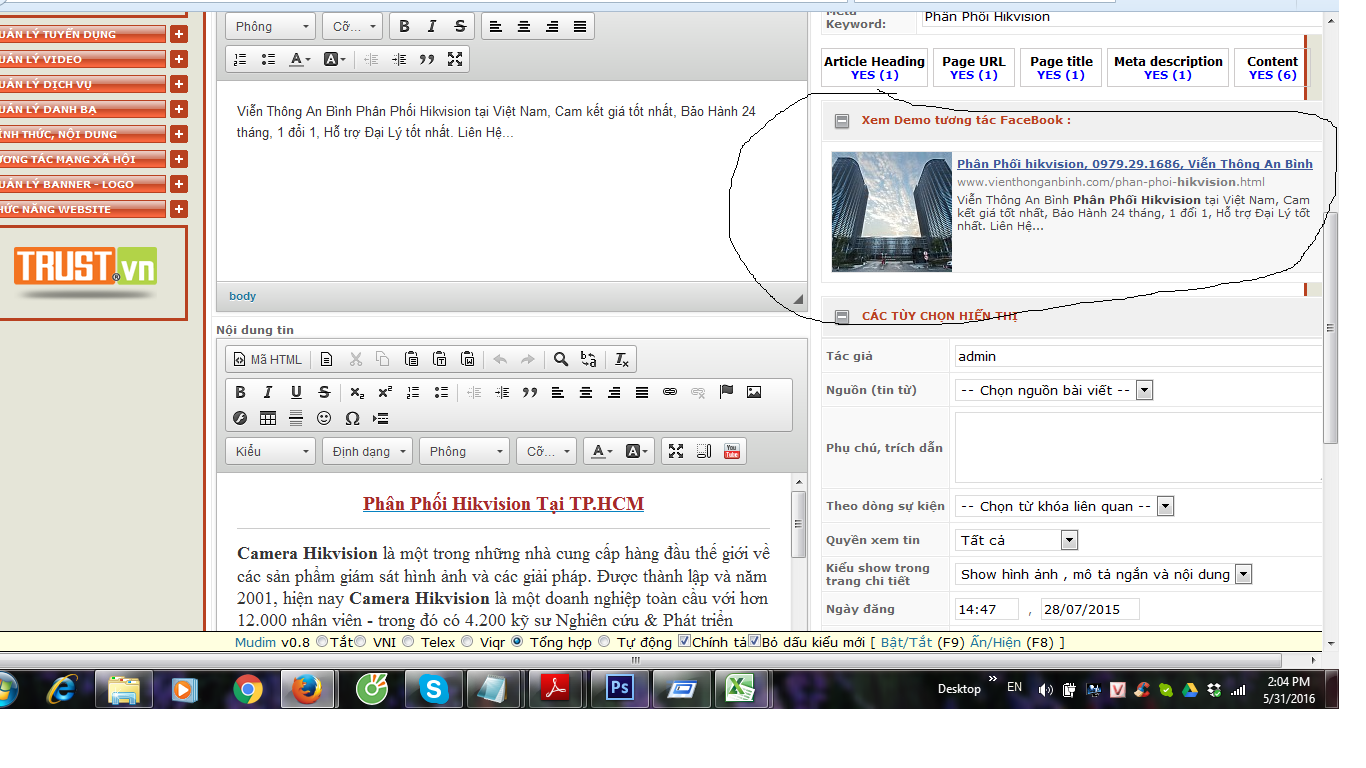The height and width of the screenshot is (768, 1366).
Task: Select the Meta description SEO tab
Action: pyautogui.click(x=1168, y=67)
